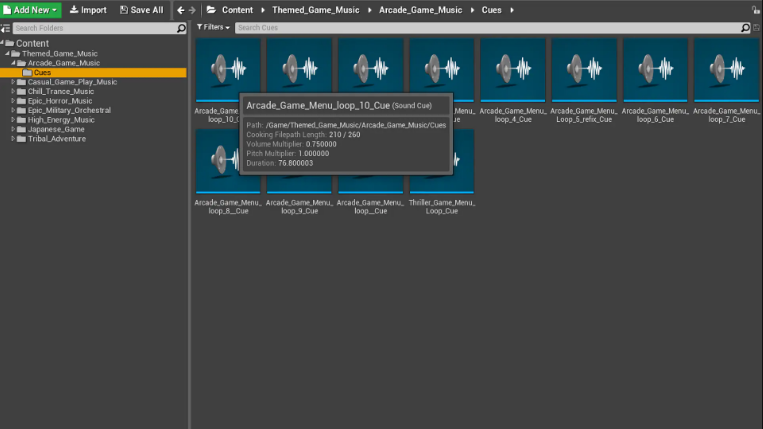Click the Thriller_Game_Menu_Loop_Cue label
Viewport: 763px width, 429px height.
tap(442, 207)
